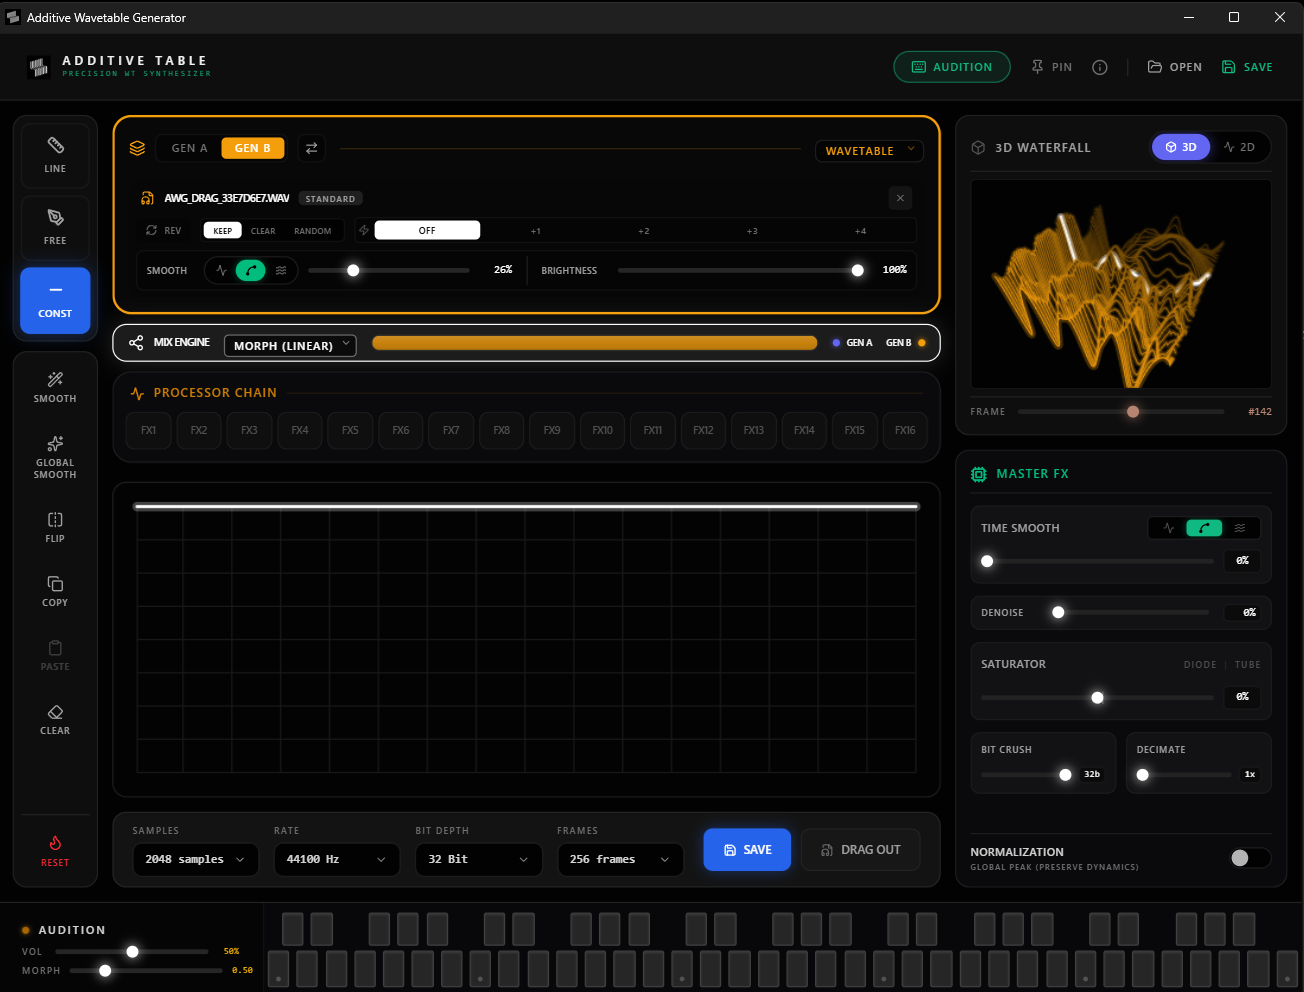The height and width of the screenshot is (992, 1304).
Task: Select the OFF octave shift option
Action: 427,230
